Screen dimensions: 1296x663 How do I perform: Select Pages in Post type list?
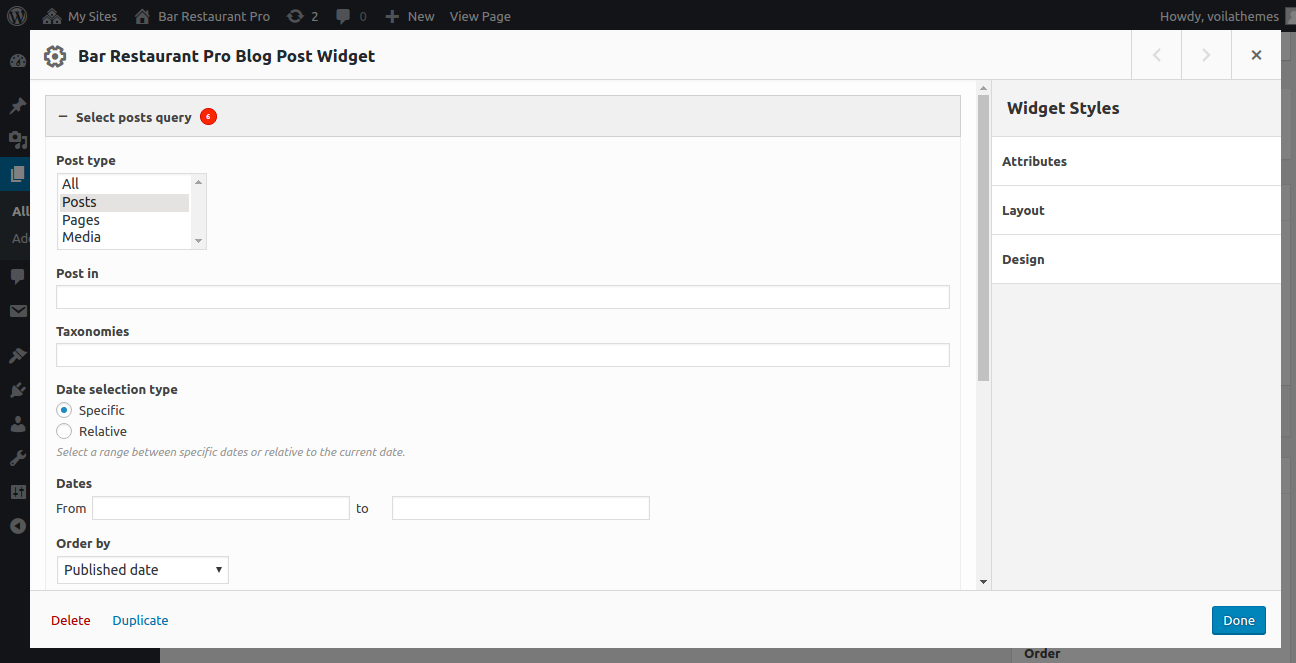coord(124,220)
